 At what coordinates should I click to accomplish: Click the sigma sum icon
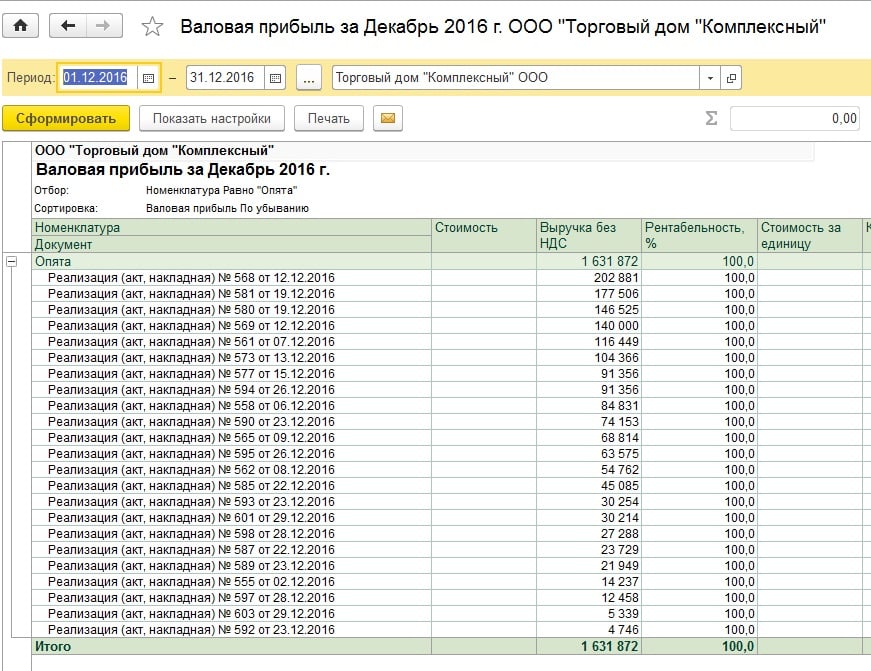[x=711, y=119]
